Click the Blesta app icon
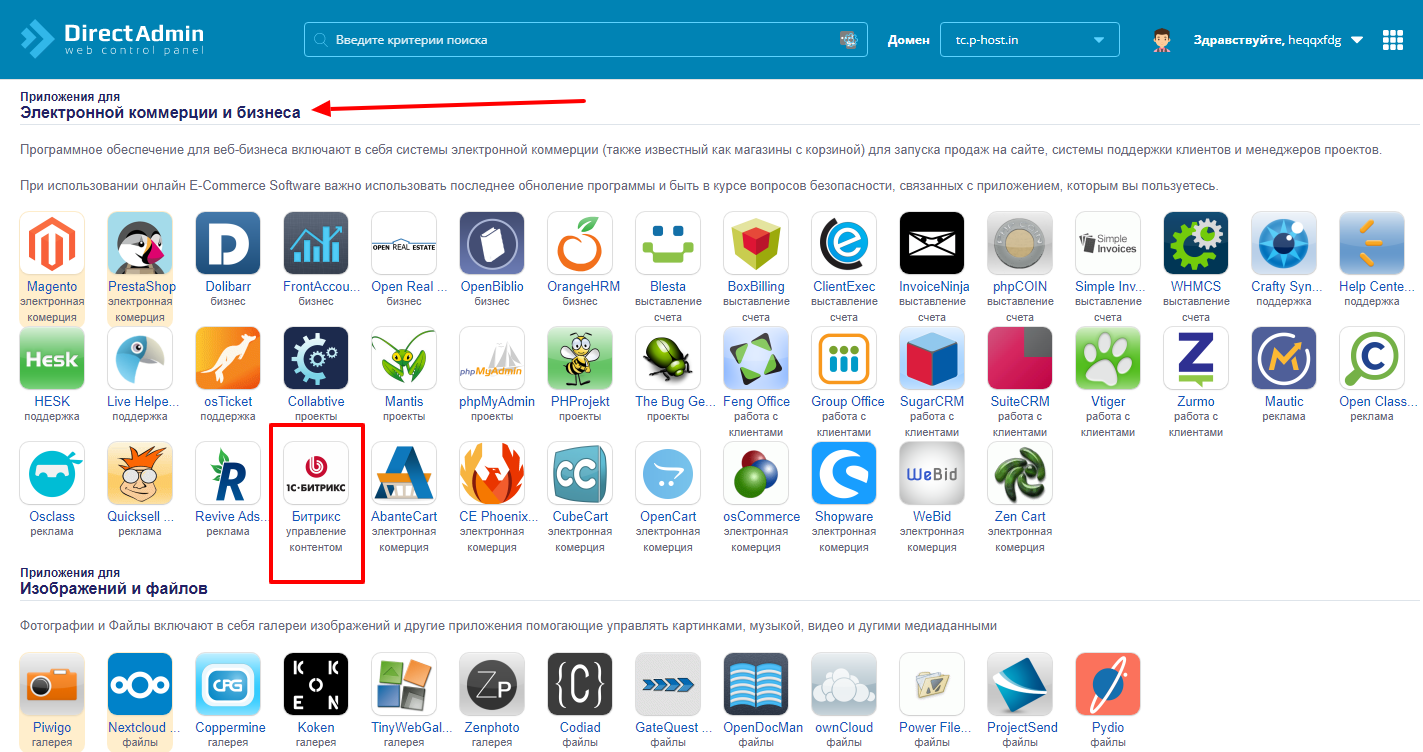The image size is (1423, 752). 668,243
